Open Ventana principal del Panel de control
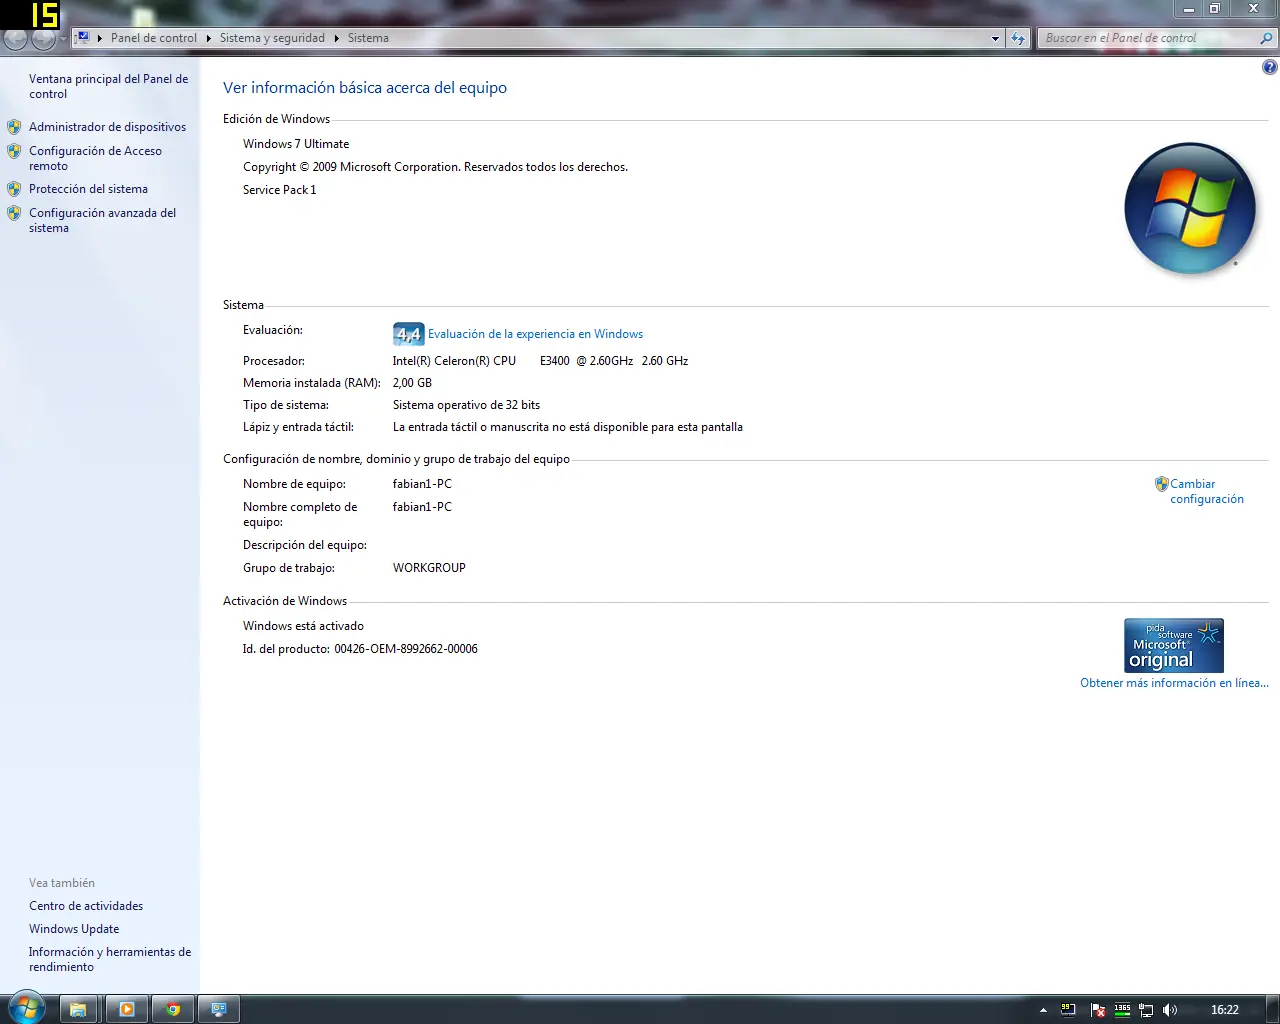 pyautogui.click(x=108, y=86)
